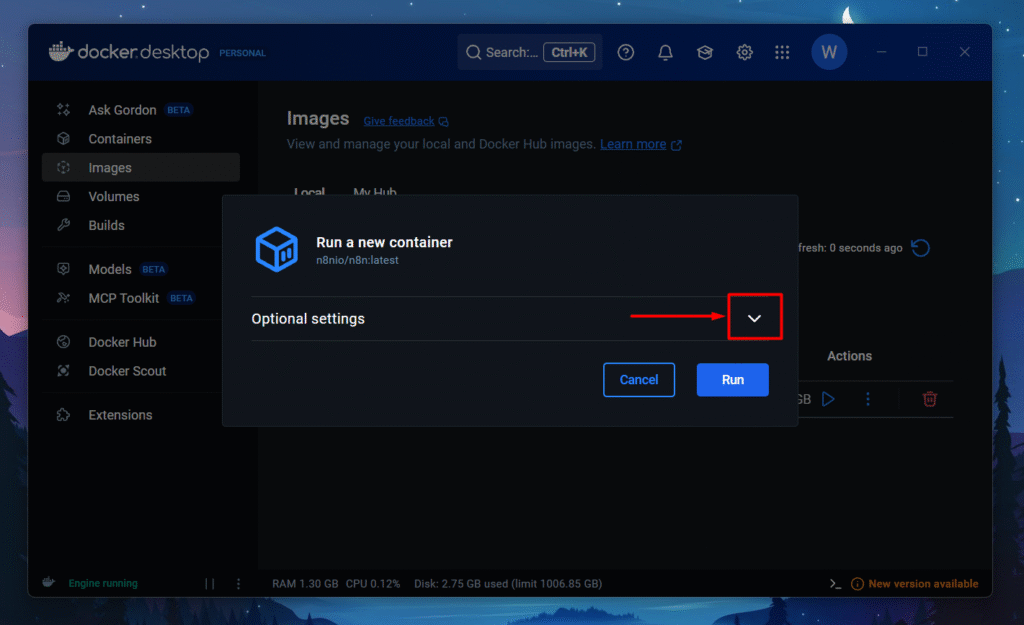The width and height of the screenshot is (1024, 625).
Task: Expand the Optional settings chevron
Action: 754,318
